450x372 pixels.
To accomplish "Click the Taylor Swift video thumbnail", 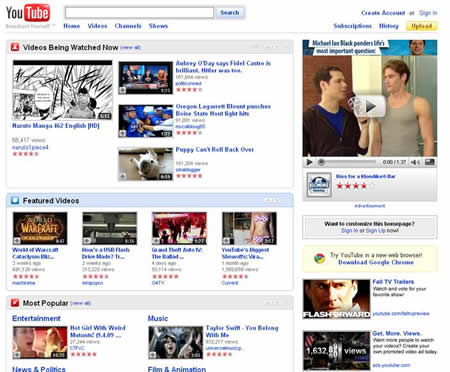I will [x=176, y=342].
